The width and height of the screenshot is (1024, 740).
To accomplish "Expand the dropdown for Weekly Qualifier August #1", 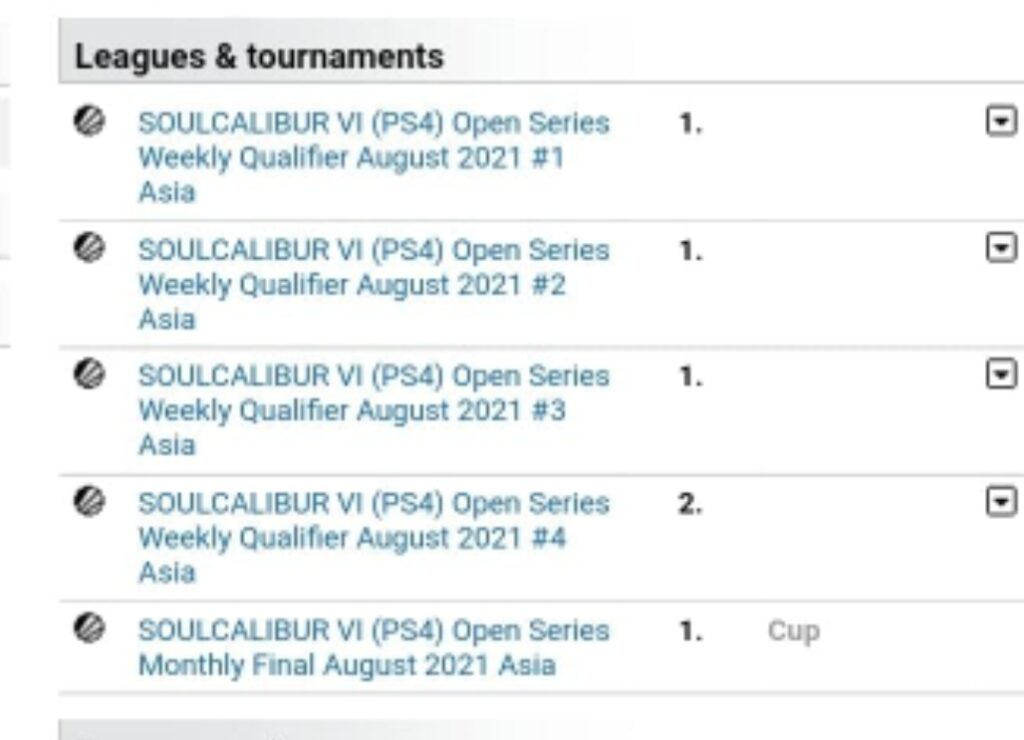I will pyautogui.click(x=1001, y=121).
